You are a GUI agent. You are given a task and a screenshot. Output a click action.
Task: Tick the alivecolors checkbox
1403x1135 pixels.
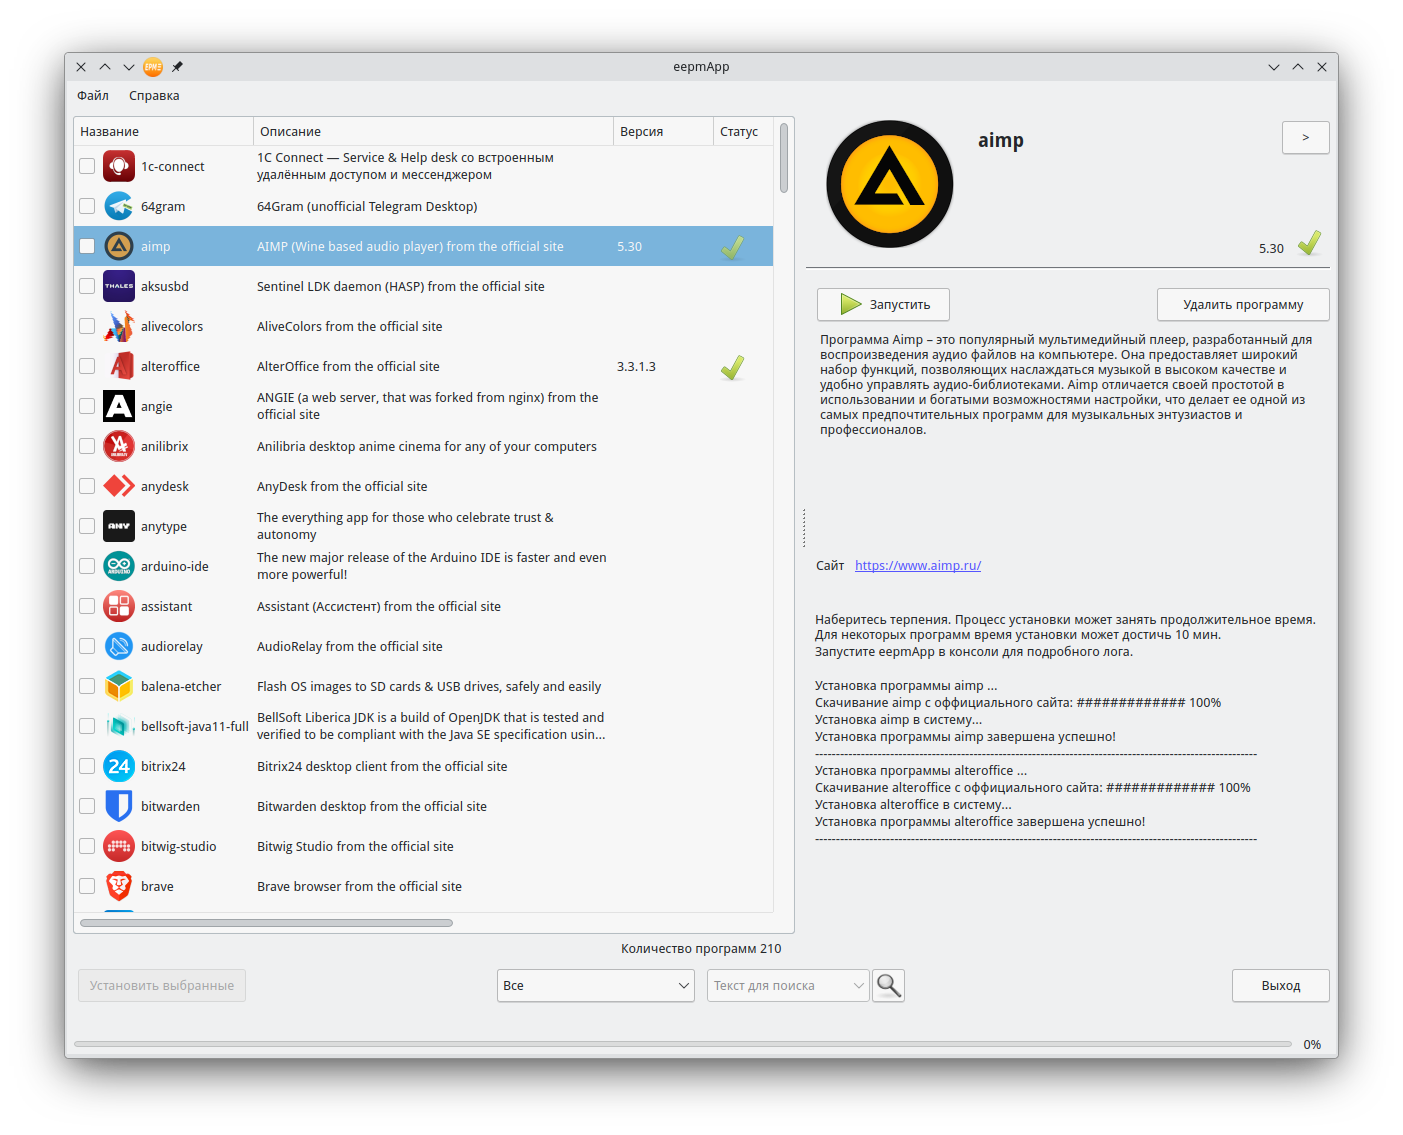(87, 326)
